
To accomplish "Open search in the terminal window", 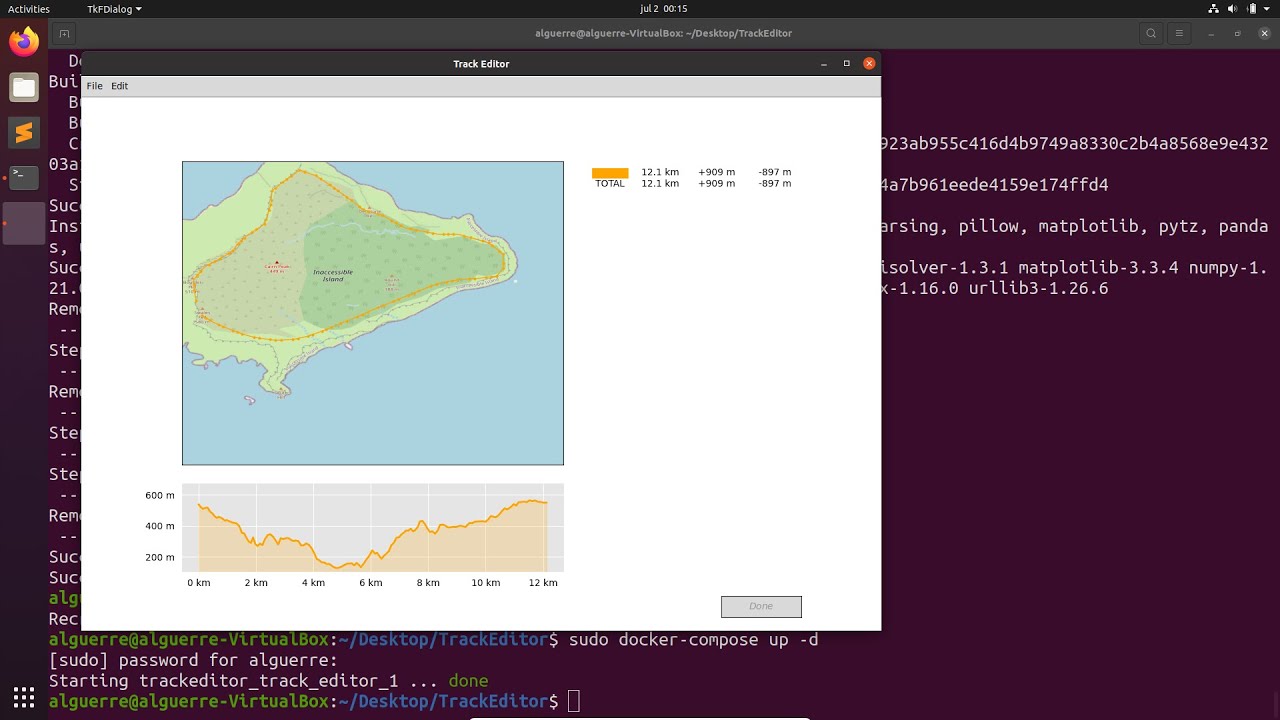I will (1151, 33).
